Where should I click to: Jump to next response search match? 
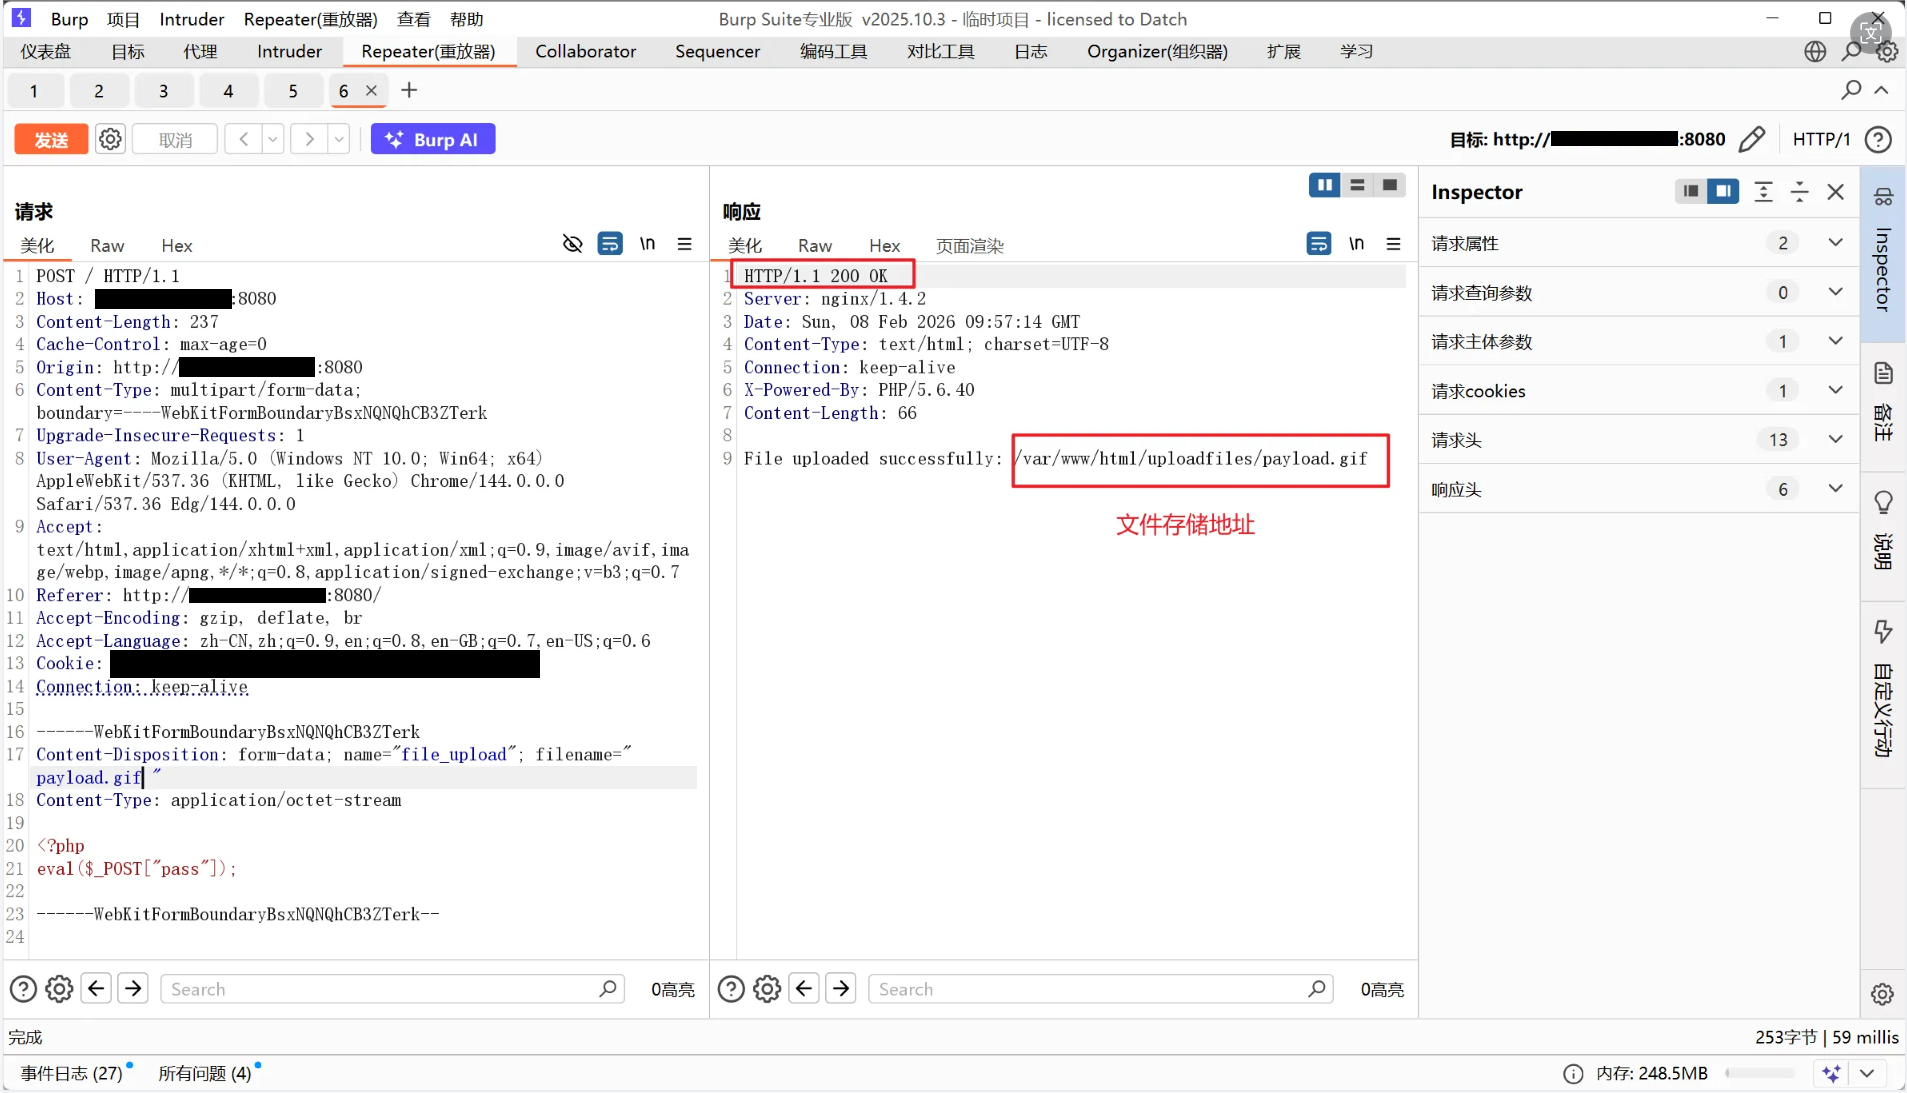pyautogui.click(x=841, y=989)
